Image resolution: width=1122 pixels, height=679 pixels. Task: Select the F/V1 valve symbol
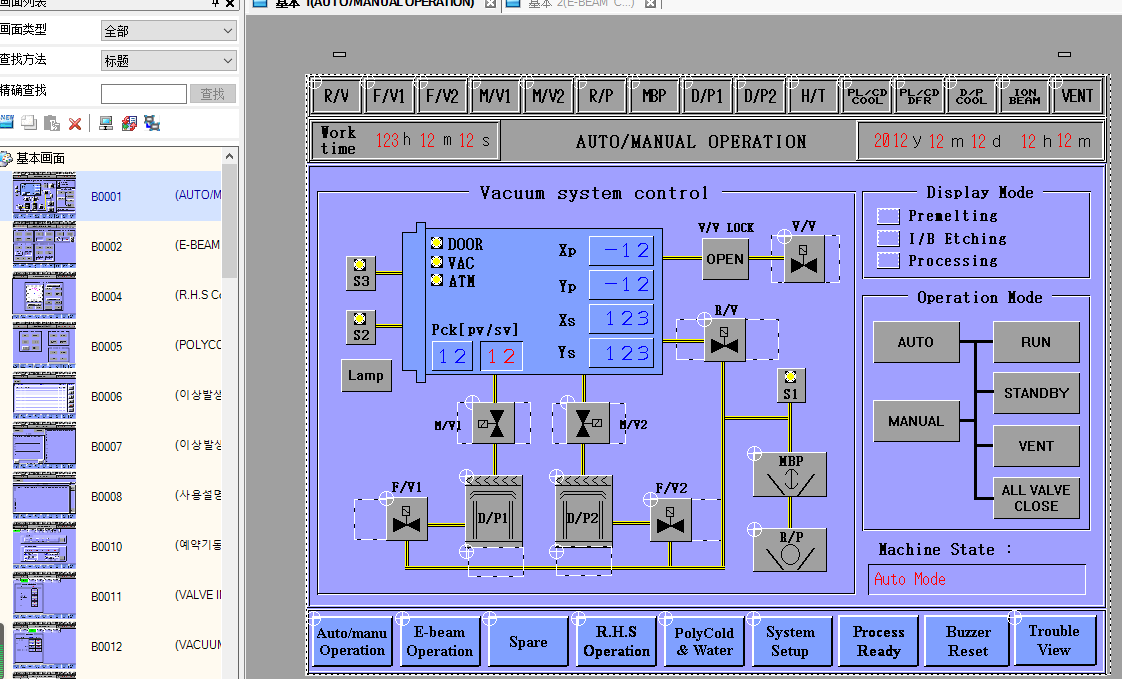tap(407, 519)
